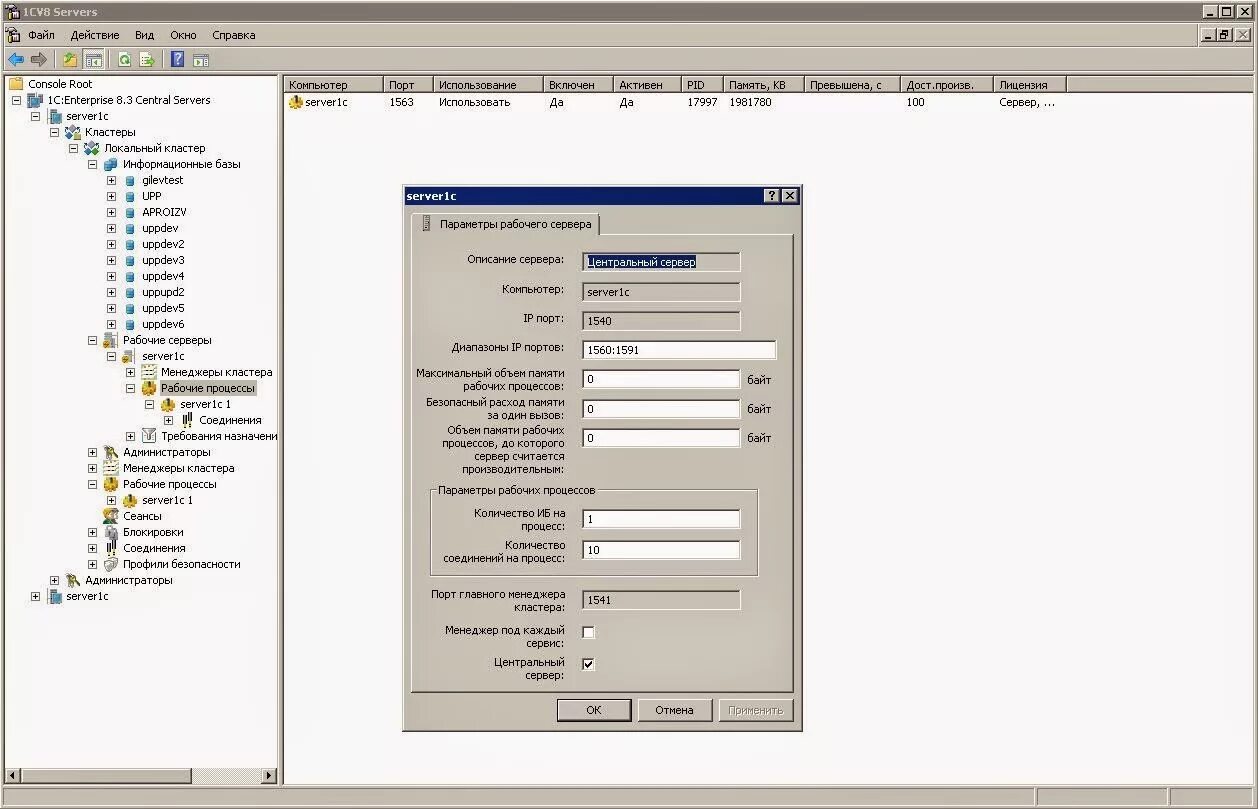Expand the UPP database node
This screenshot has height=809, width=1258.
tap(111, 196)
